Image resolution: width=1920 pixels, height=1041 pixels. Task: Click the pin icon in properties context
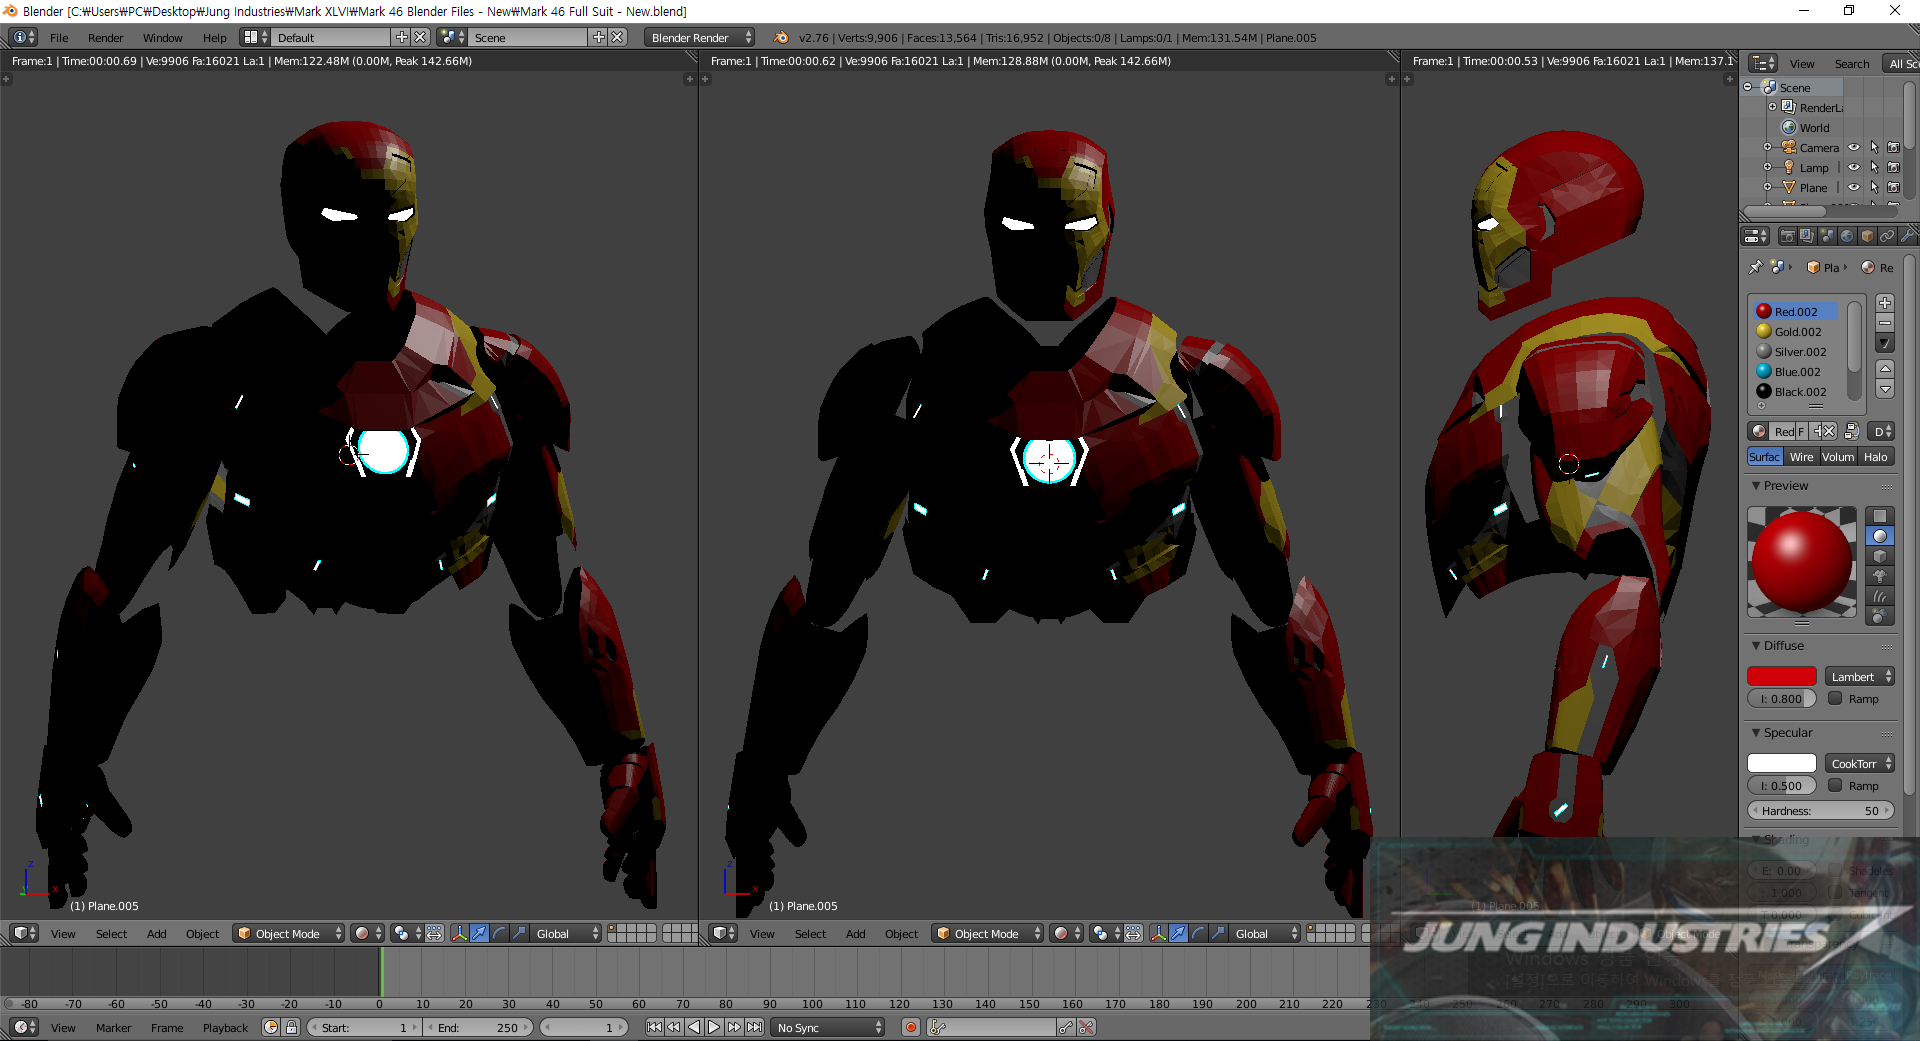click(1756, 267)
